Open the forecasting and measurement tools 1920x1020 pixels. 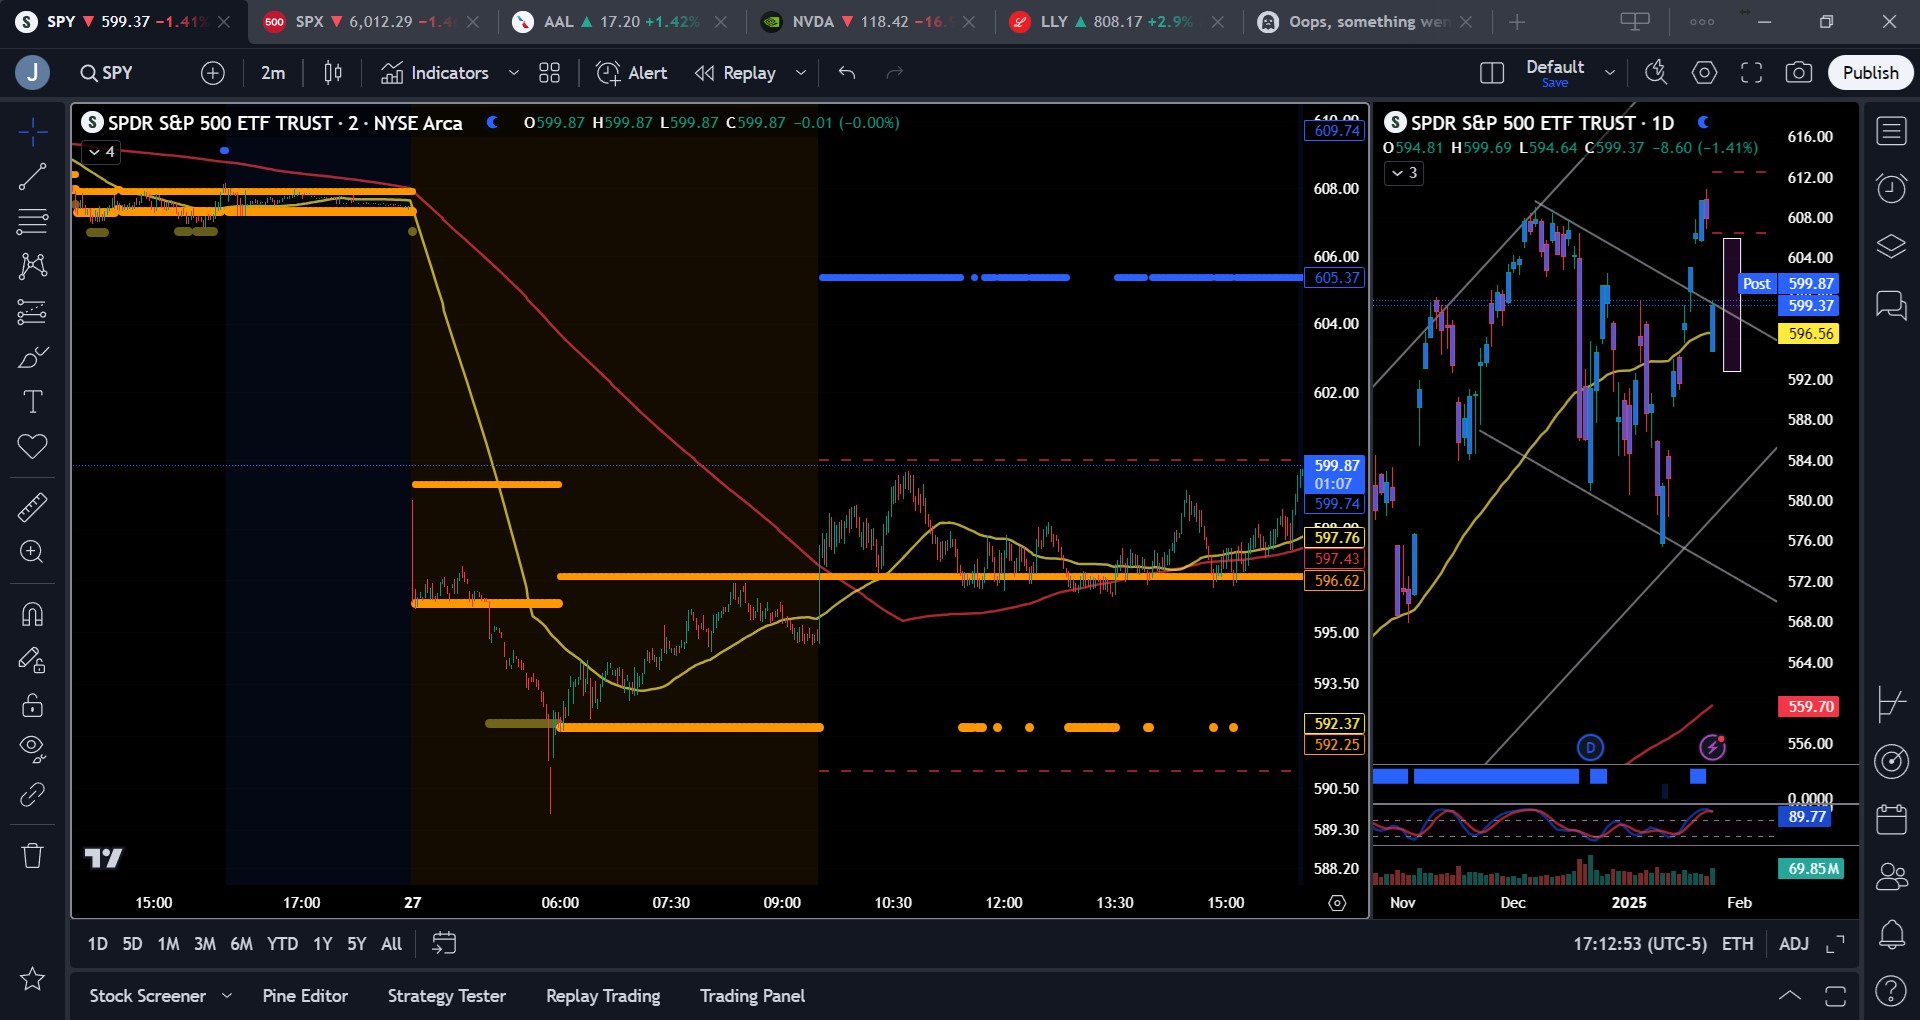coord(32,312)
